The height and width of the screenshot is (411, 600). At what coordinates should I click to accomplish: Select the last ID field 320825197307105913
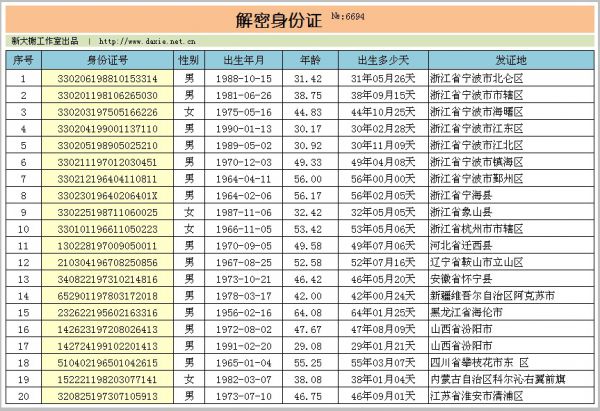108,397
